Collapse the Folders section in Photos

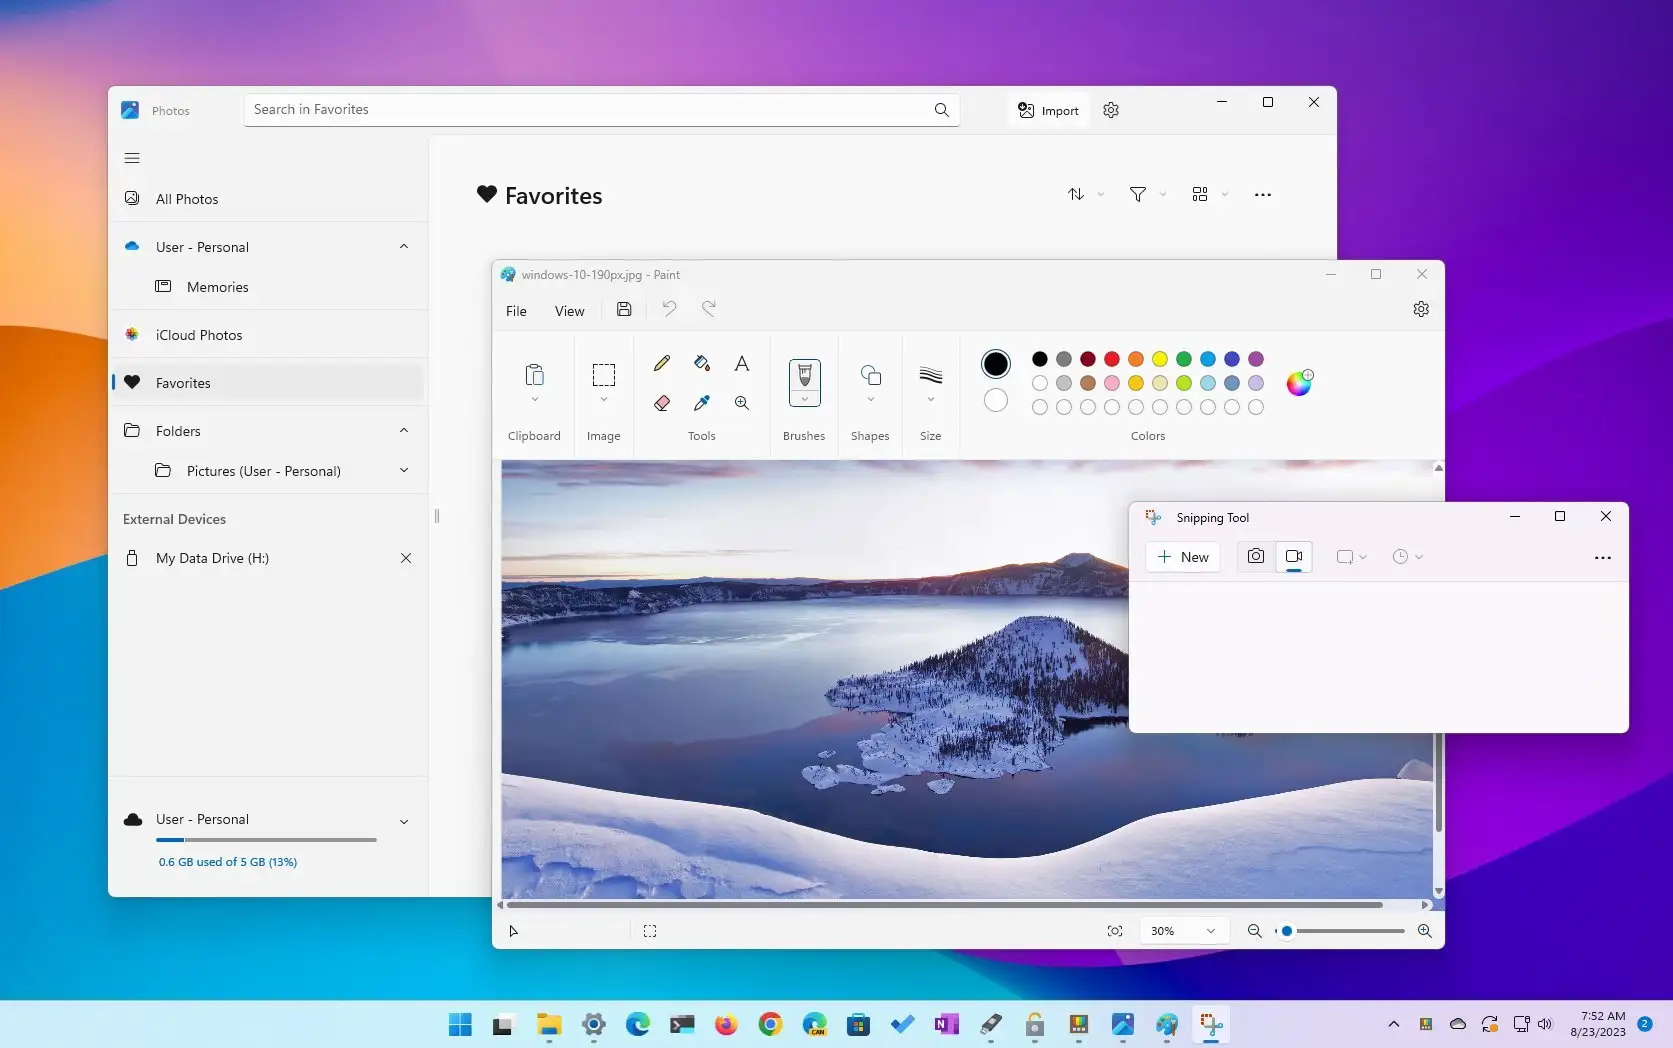(403, 430)
